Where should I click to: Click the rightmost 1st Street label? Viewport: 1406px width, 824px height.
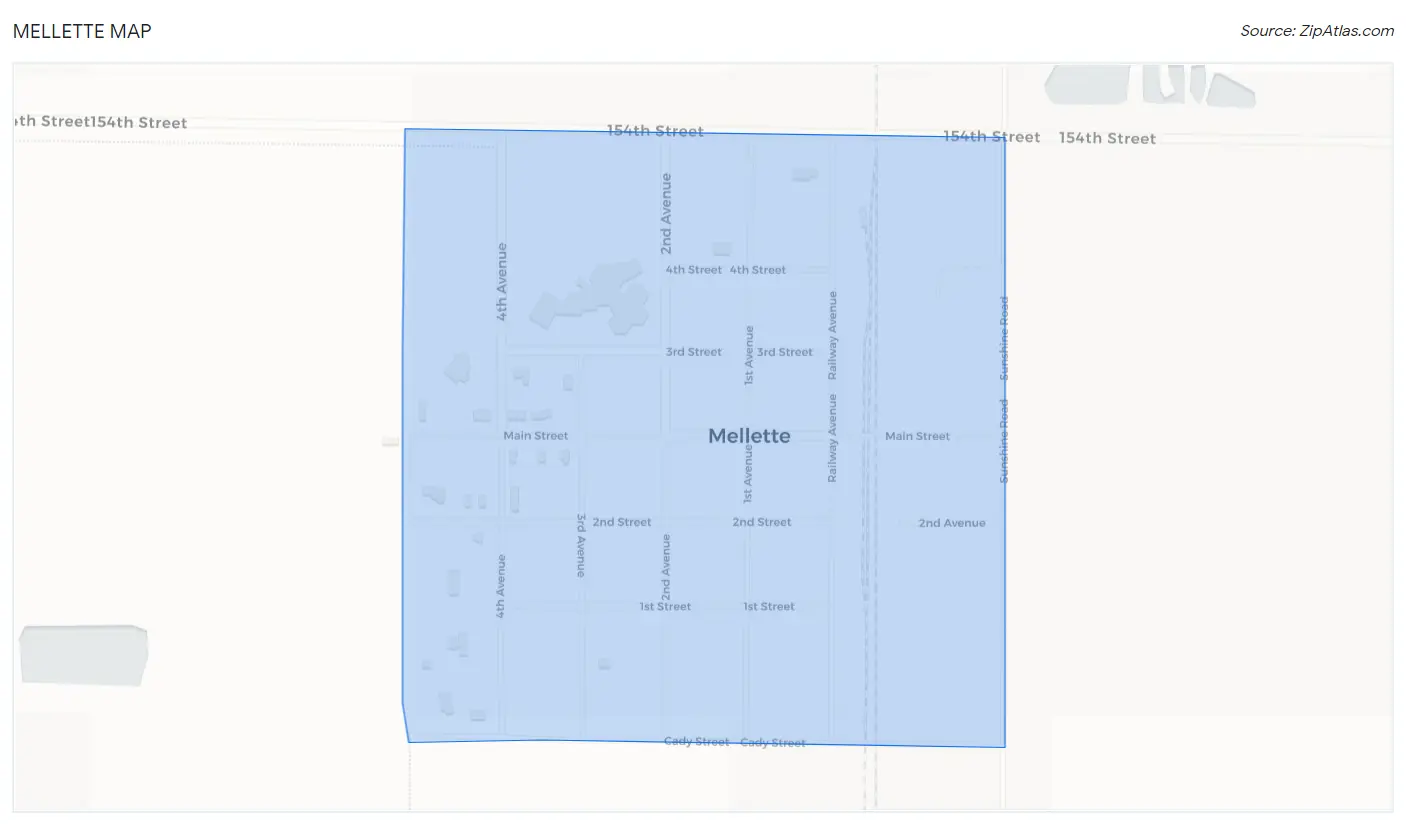point(769,607)
